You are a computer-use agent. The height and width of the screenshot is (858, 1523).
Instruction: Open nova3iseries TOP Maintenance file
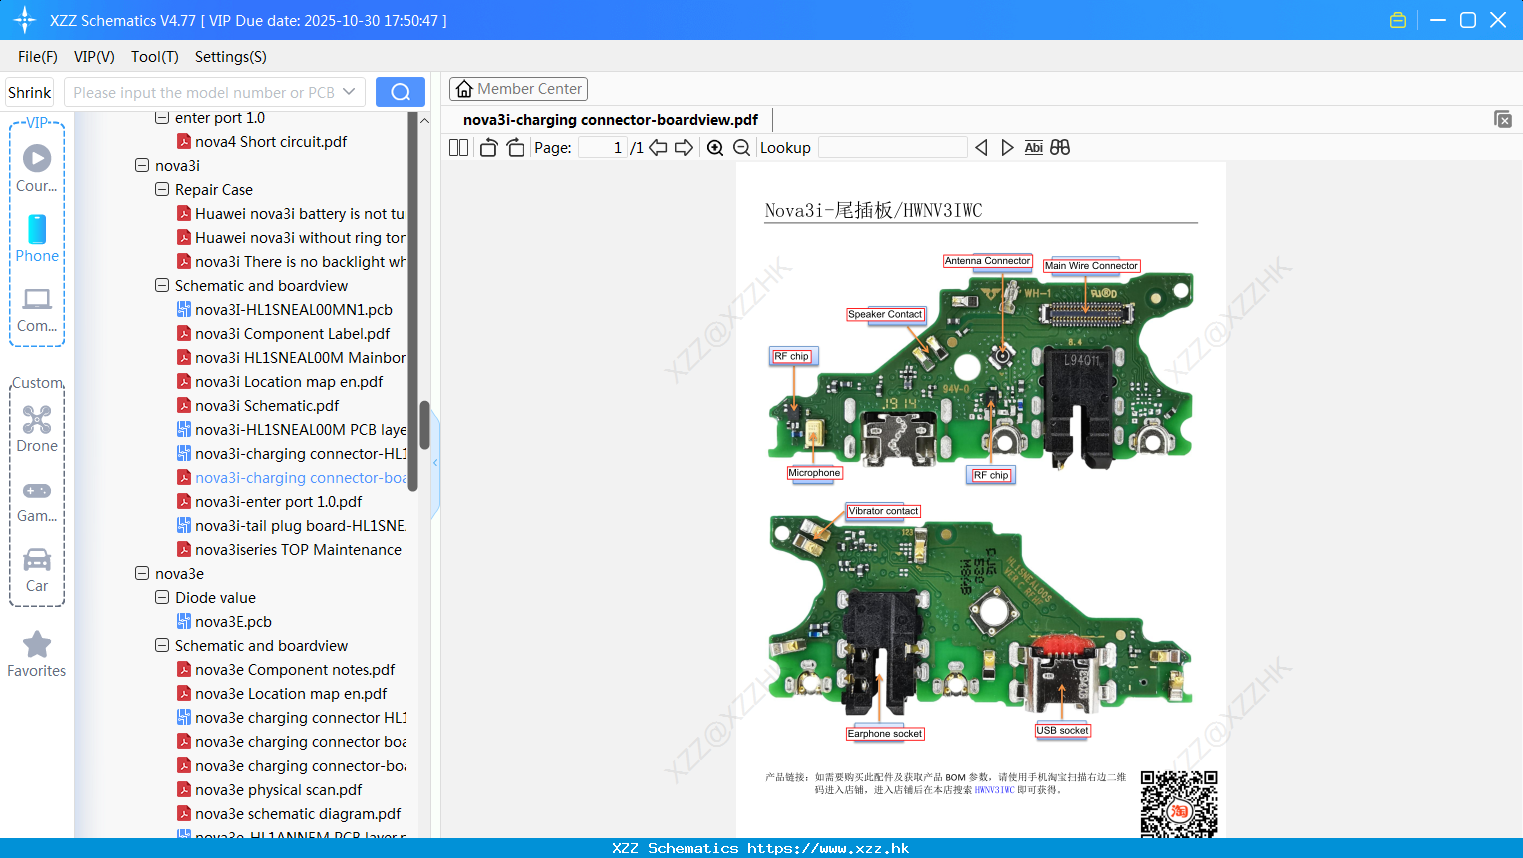(x=290, y=550)
